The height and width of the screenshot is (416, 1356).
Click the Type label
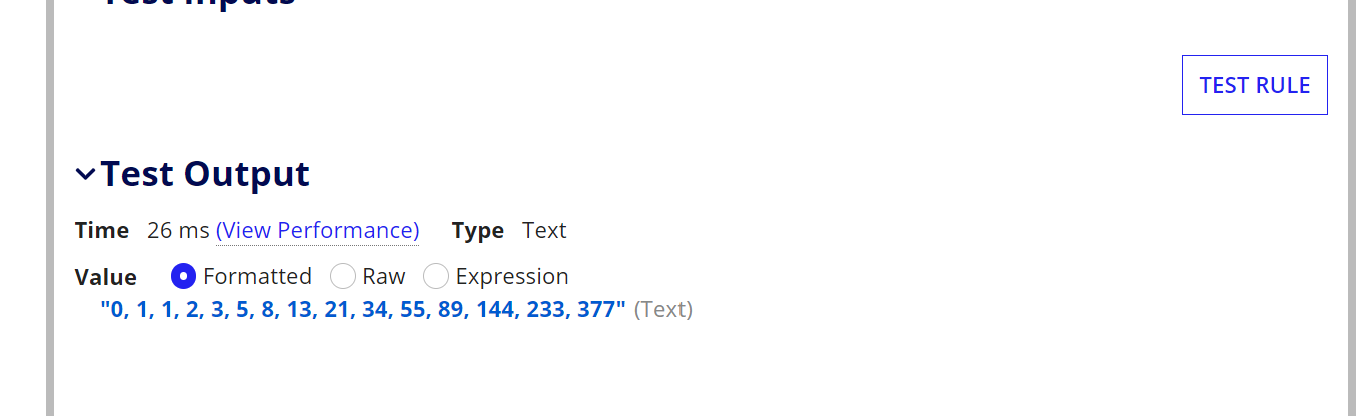pyautogui.click(x=477, y=231)
